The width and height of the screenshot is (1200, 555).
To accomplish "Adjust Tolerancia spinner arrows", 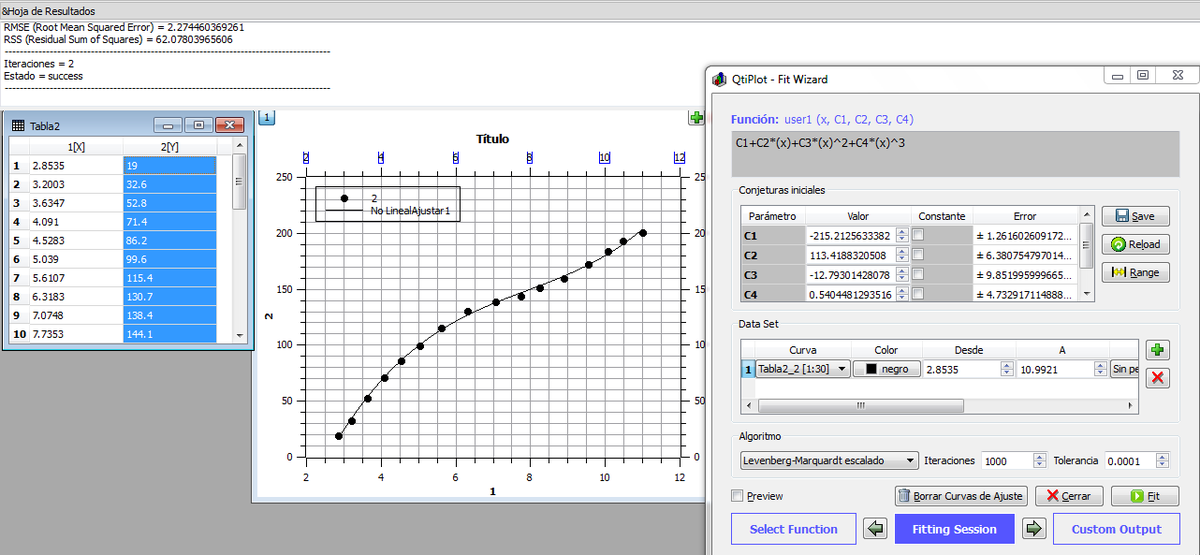I will coord(1161,461).
